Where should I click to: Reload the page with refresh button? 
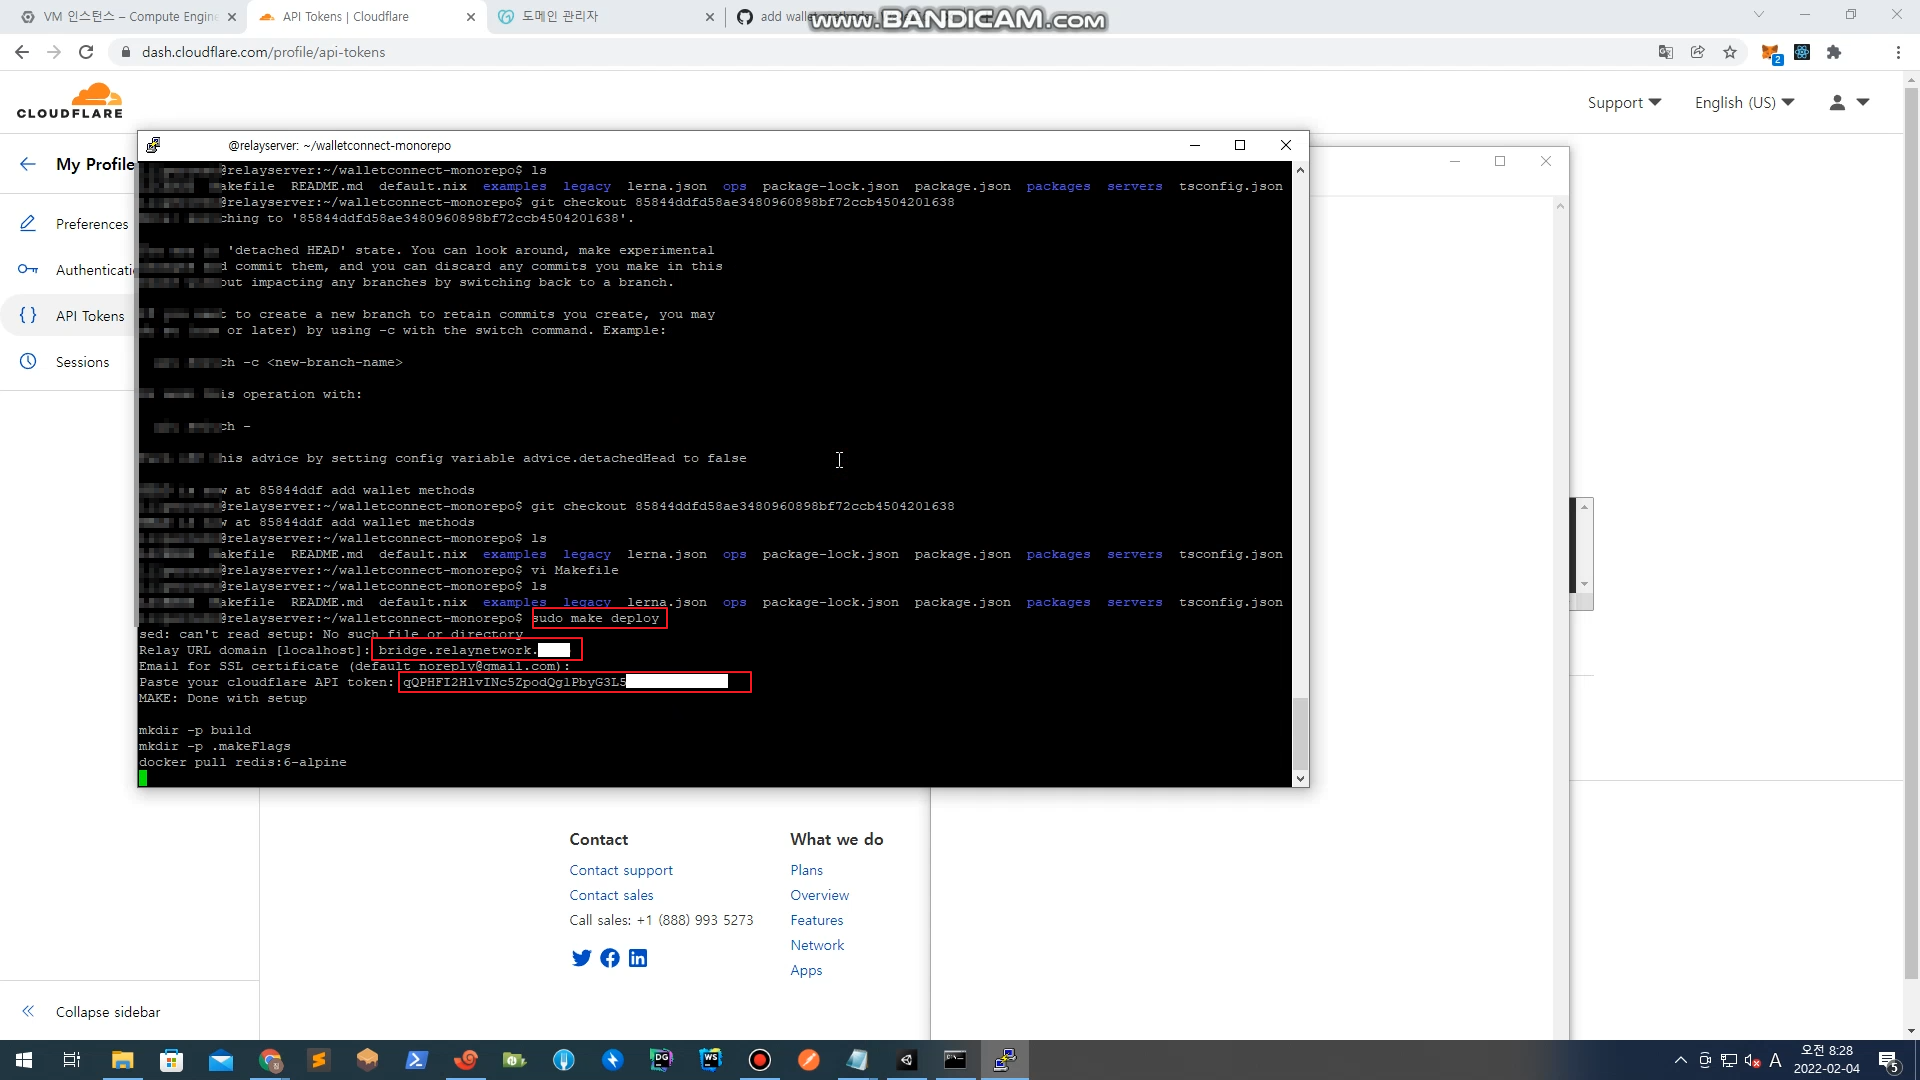point(86,52)
